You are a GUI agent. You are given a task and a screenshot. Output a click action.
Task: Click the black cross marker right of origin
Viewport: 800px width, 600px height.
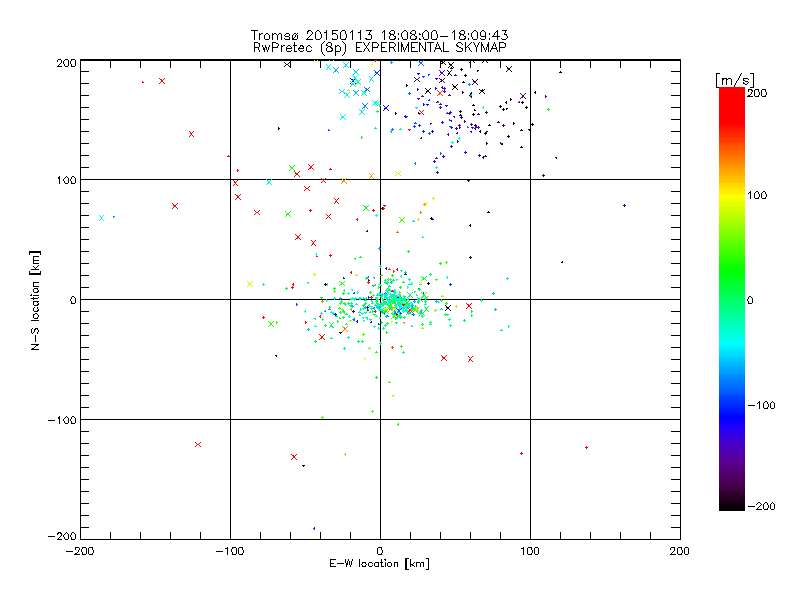click(x=448, y=308)
